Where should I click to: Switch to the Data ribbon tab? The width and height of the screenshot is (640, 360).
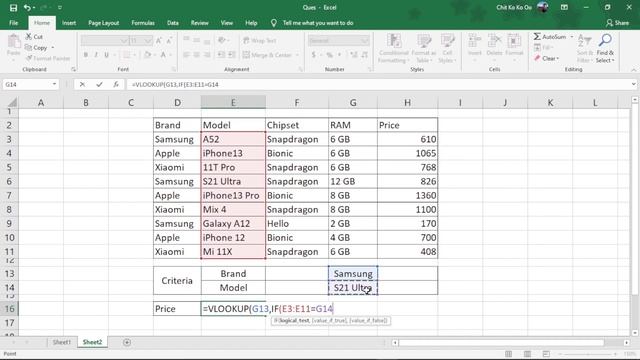(x=173, y=23)
